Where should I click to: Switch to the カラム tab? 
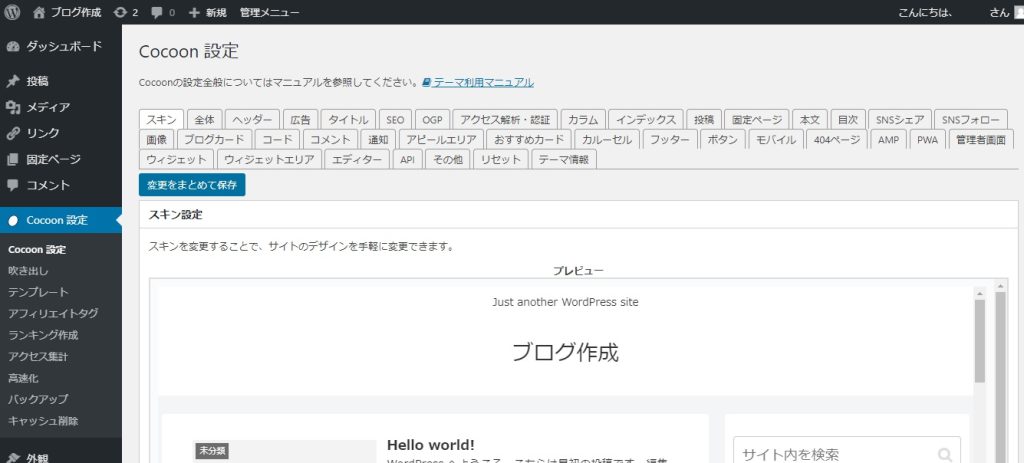pyautogui.click(x=583, y=120)
